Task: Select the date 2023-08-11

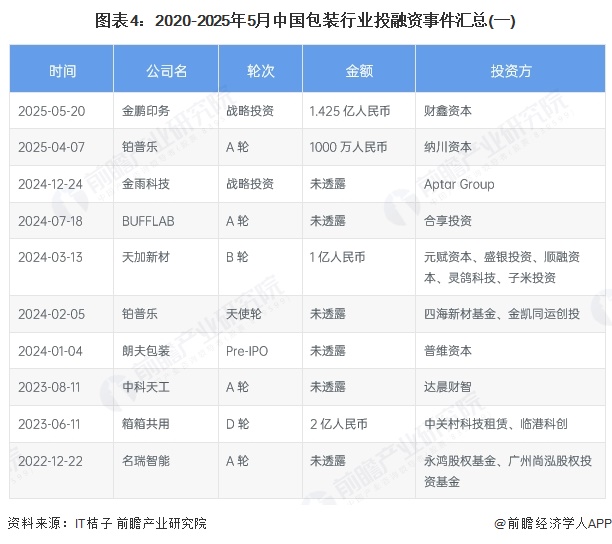Action: tap(49, 387)
